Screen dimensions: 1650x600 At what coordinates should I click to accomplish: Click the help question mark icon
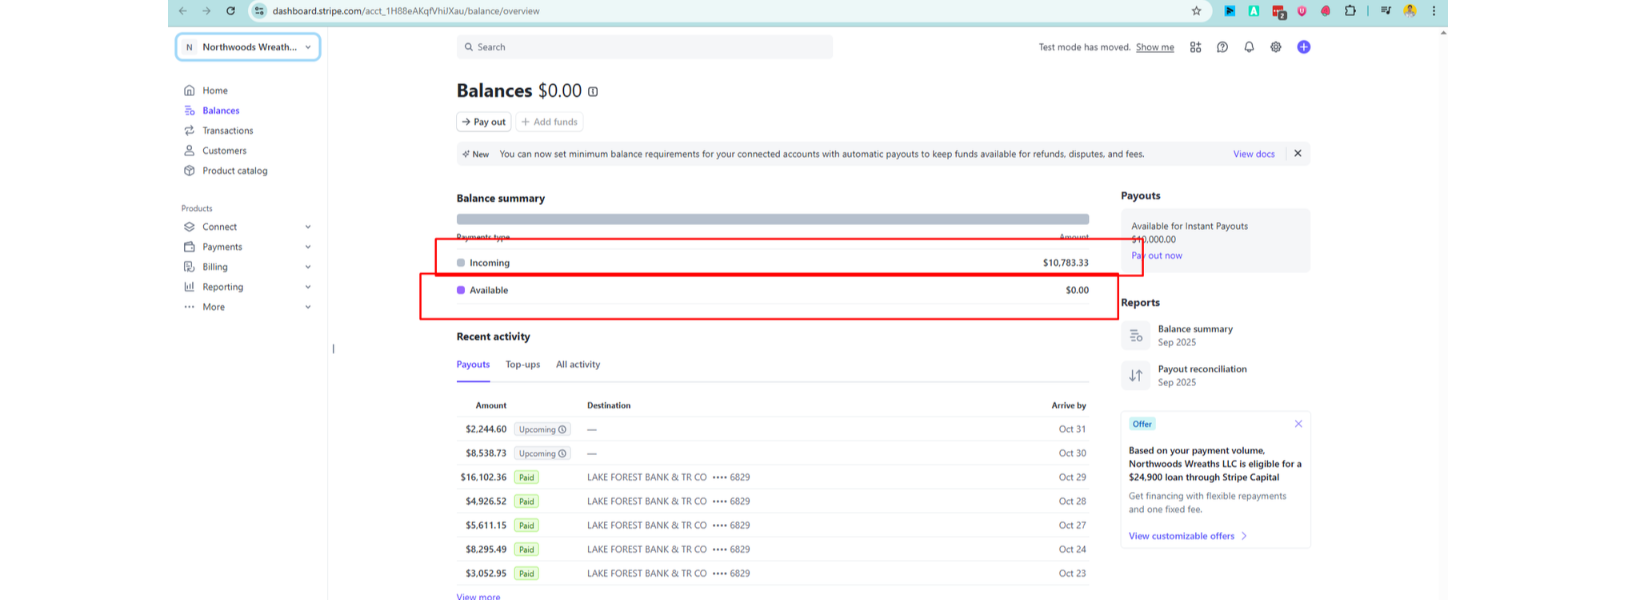(x=1222, y=47)
